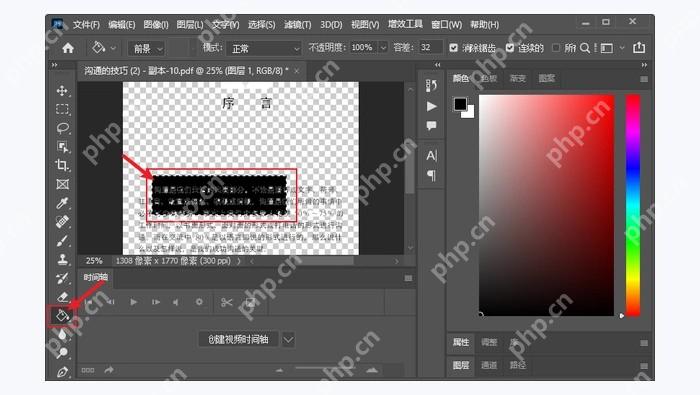Open the blend mode (正常) dropdown
This screenshot has width=700, height=395.
pos(264,48)
